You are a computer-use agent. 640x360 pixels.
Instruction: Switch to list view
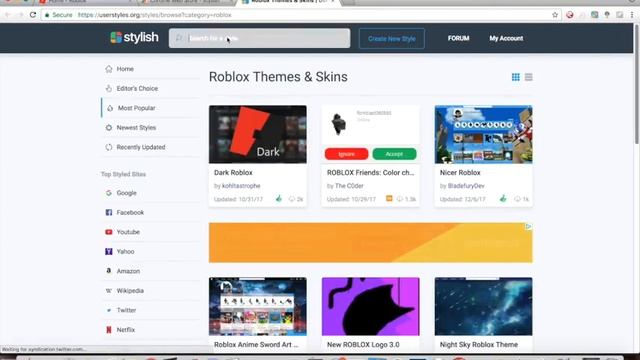coord(529,77)
